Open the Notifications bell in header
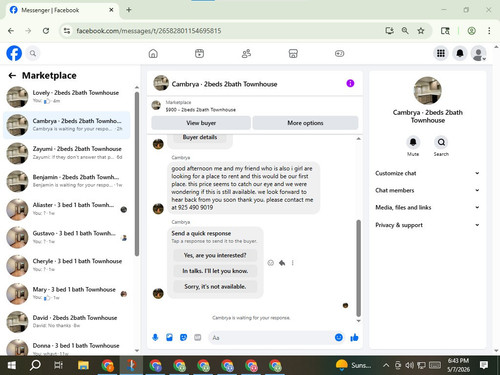Screen dimensions: 500x375 pos(460,53)
